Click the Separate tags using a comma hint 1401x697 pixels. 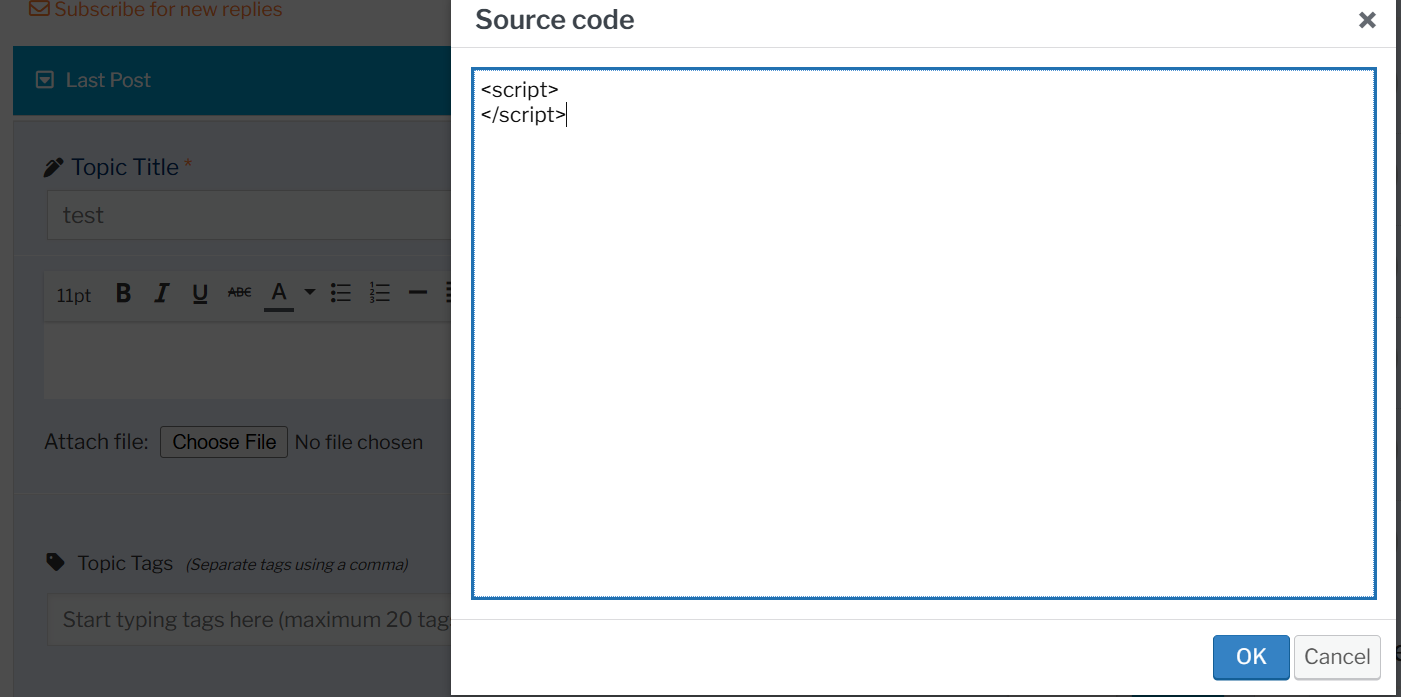pos(296,564)
